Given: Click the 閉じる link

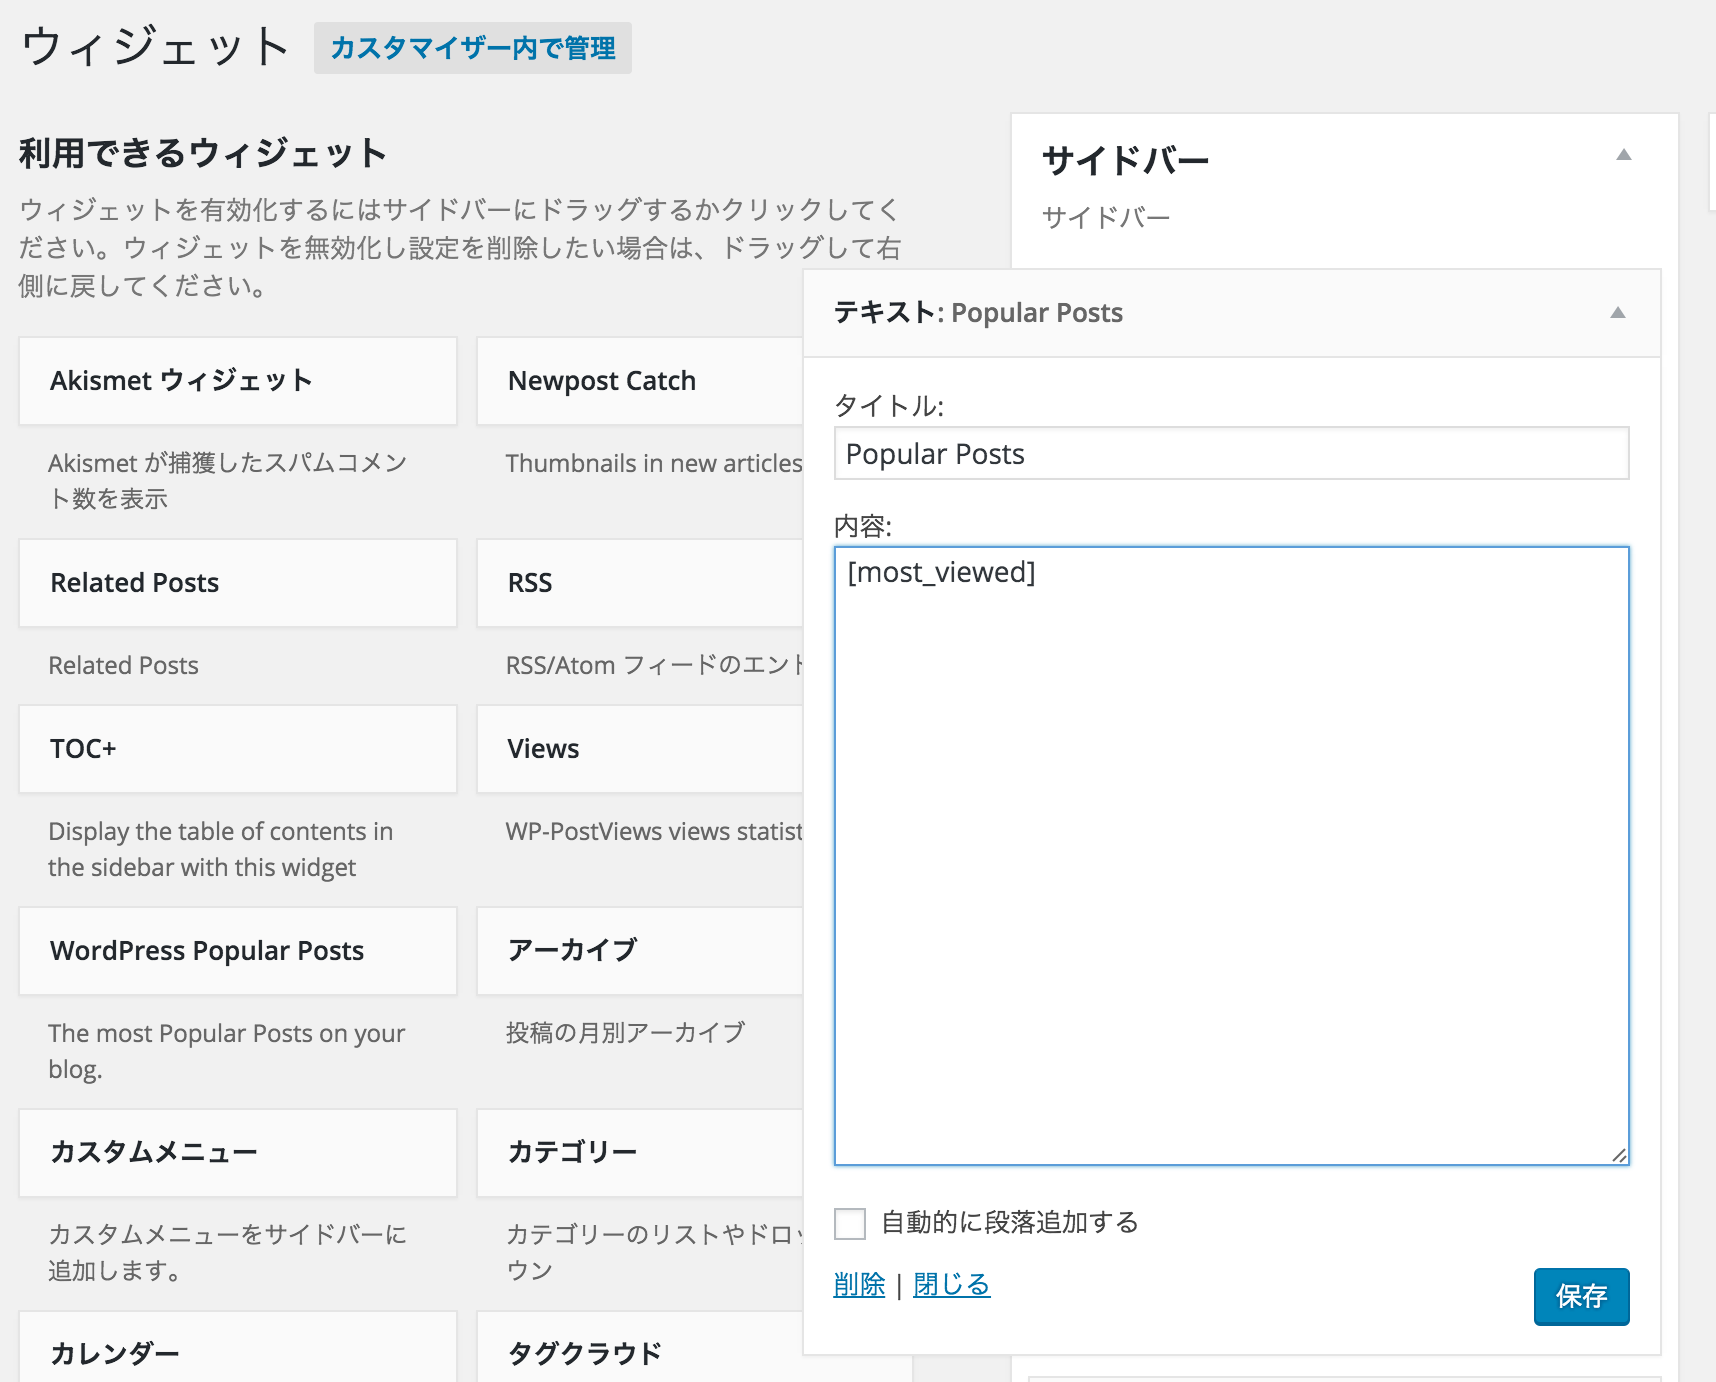Looking at the screenshot, I should pyautogui.click(x=950, y=1285).
